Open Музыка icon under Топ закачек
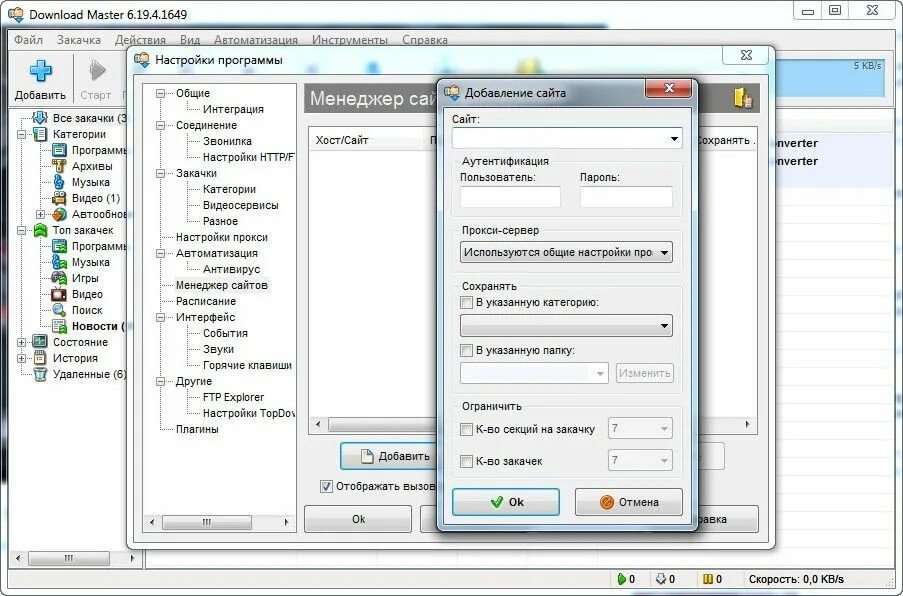 click(59, 262)
